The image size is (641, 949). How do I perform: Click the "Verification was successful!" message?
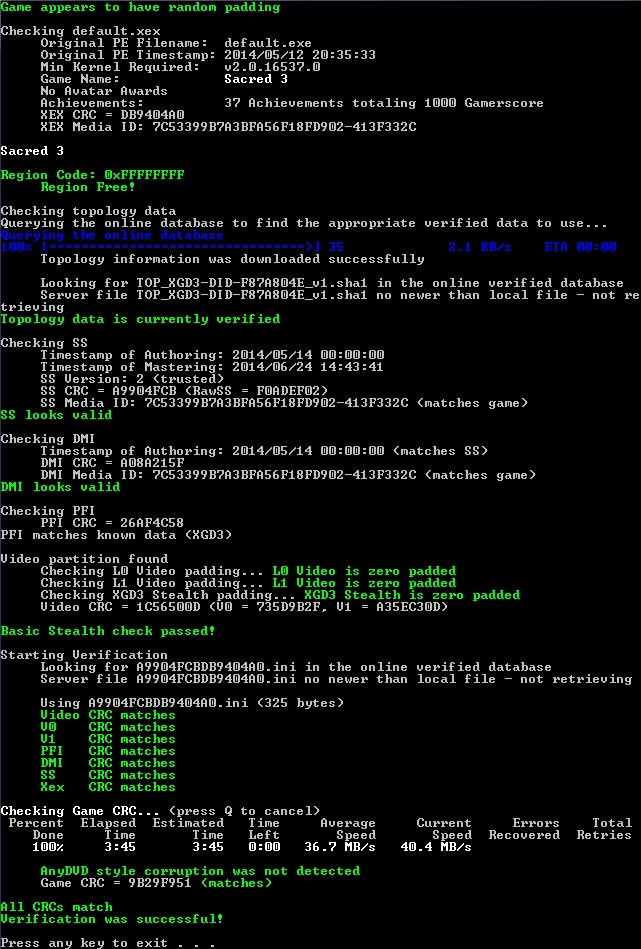pyautogui.click(x=112, y=919)
